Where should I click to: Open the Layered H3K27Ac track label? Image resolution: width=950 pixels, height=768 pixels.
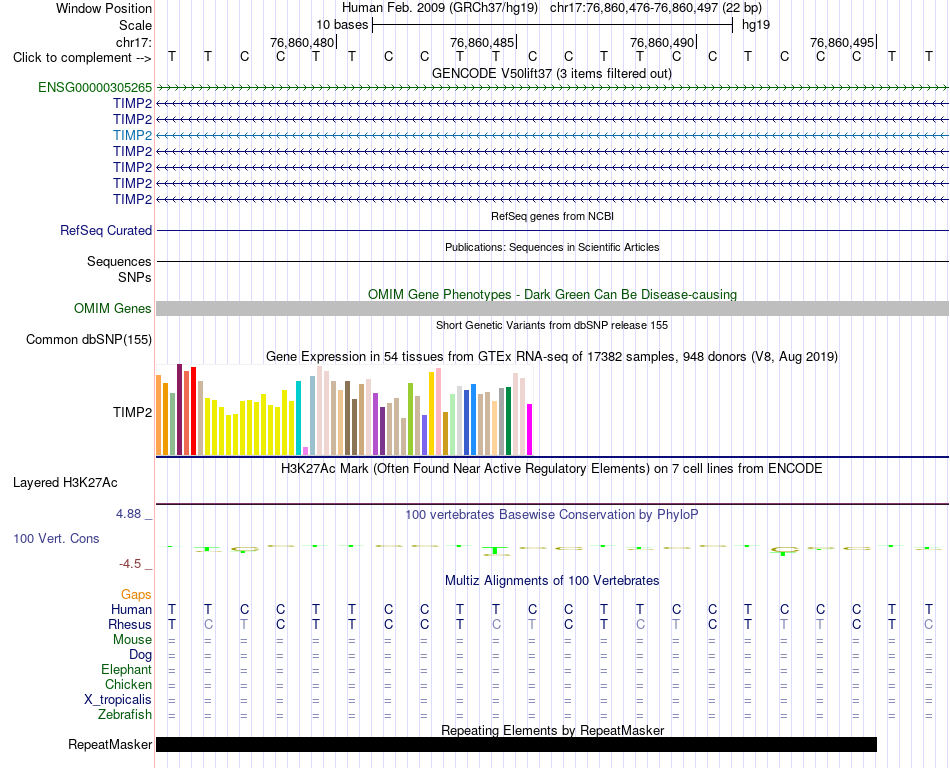tap(65, 483)
